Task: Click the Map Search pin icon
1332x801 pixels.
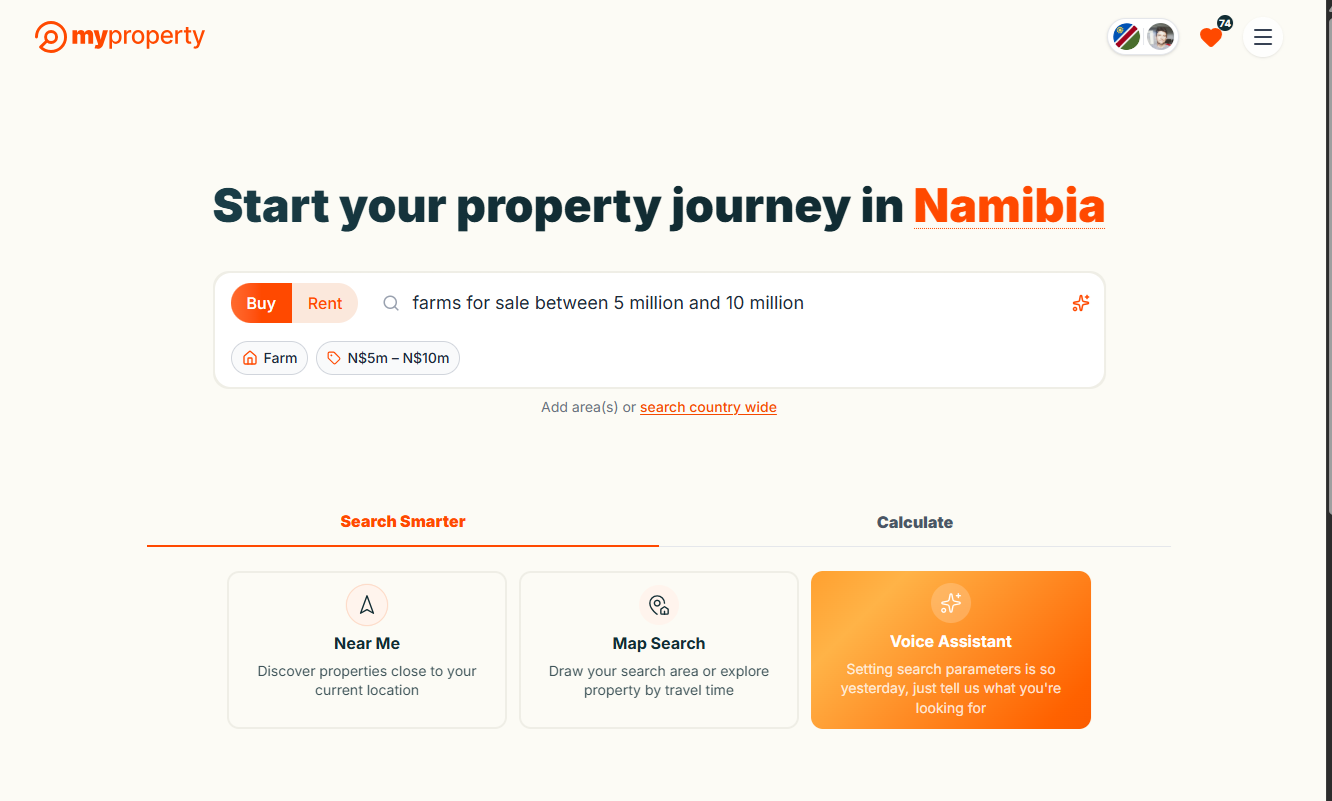Action: pos(658,605)
